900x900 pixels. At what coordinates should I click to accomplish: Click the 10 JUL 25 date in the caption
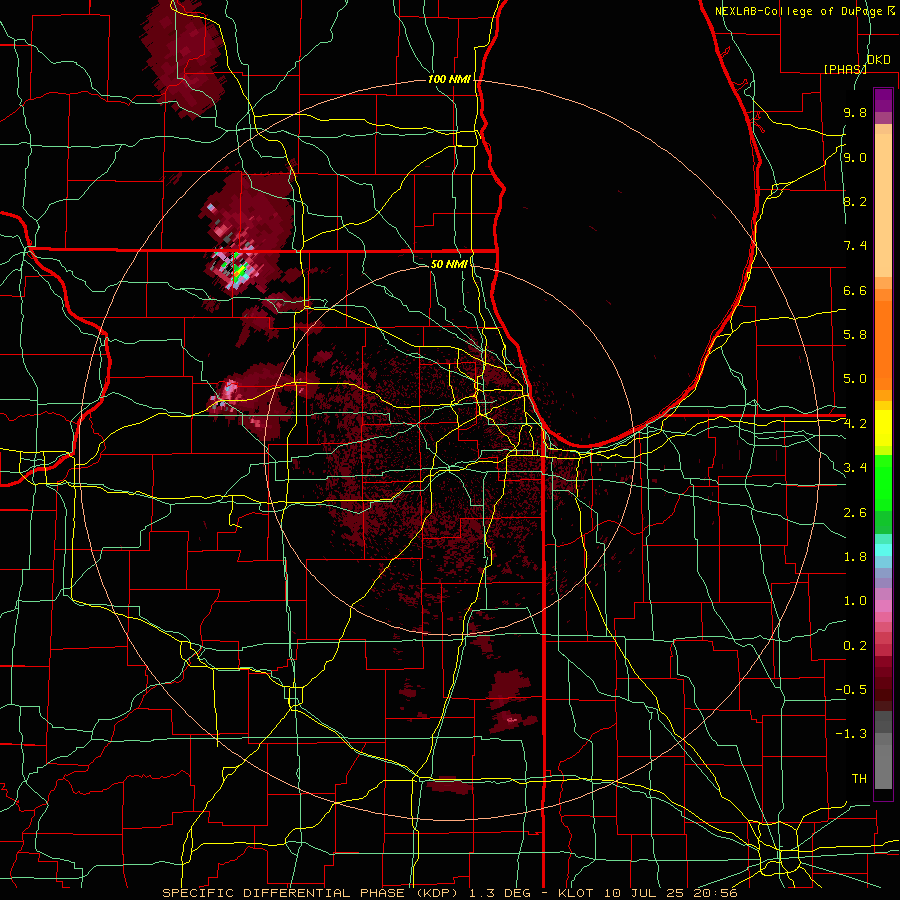point(642,893)
